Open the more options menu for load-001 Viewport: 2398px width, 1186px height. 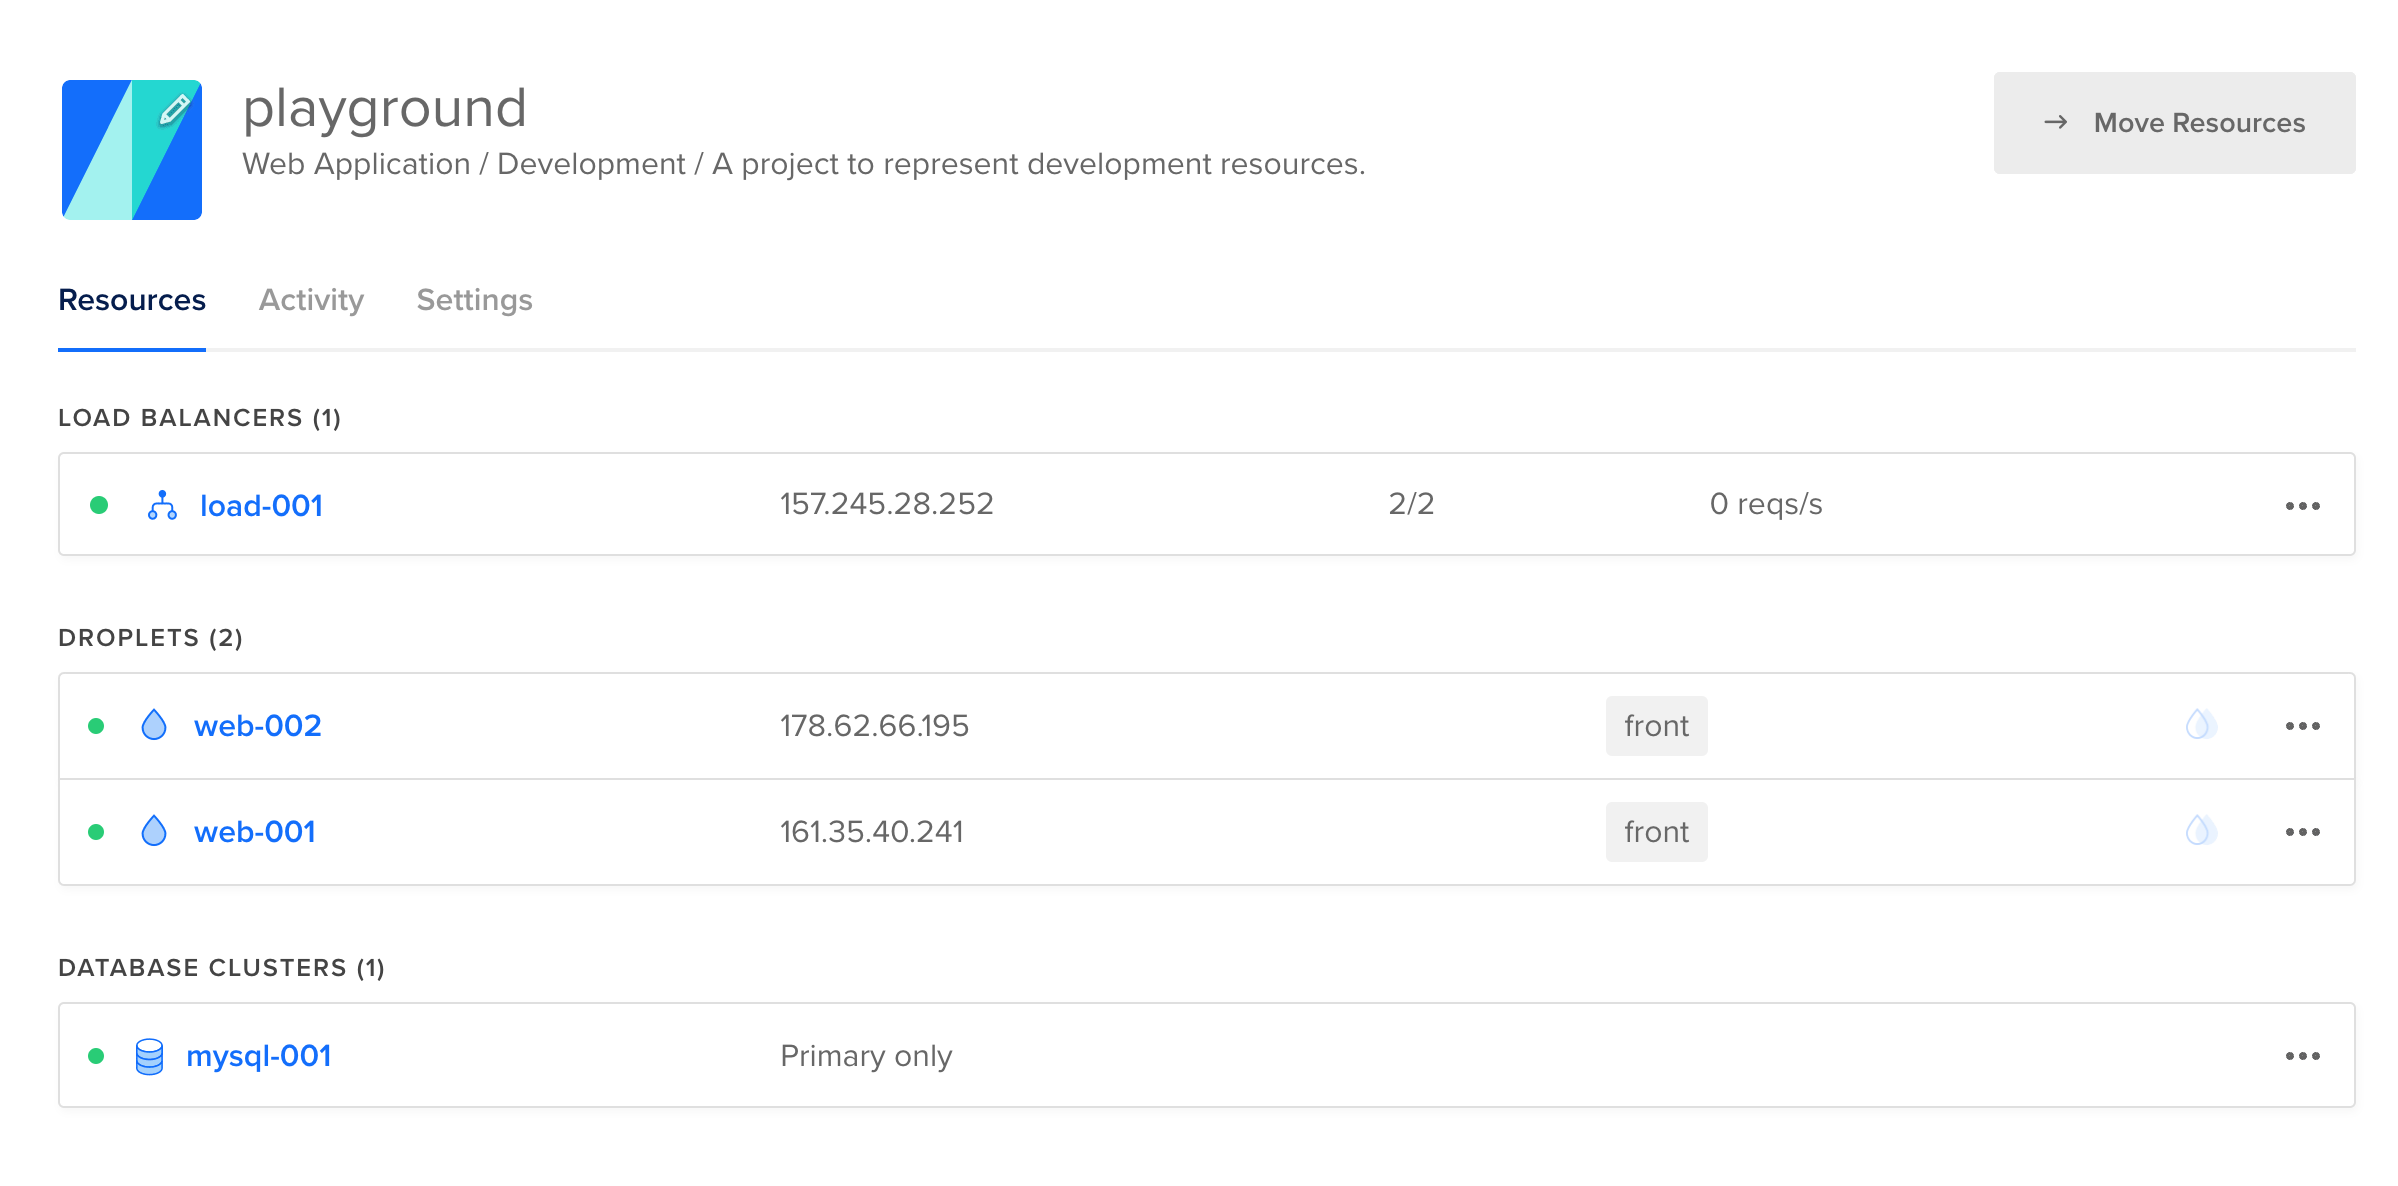(x=2302, y=506)
